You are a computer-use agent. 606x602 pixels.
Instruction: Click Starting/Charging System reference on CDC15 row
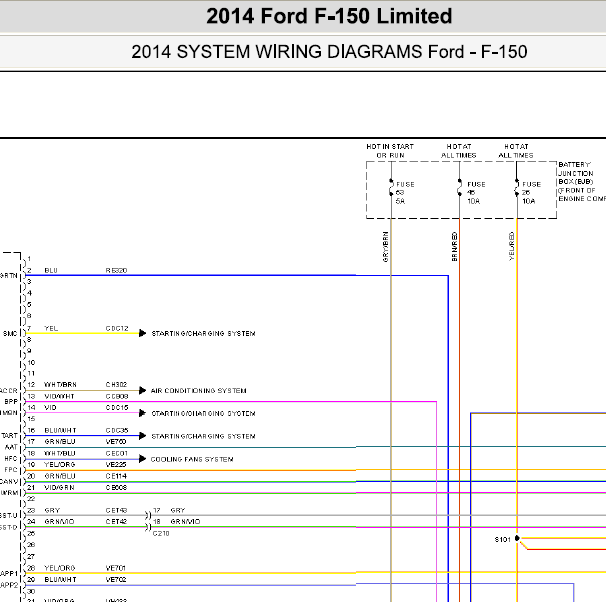(x=203, y=413)
